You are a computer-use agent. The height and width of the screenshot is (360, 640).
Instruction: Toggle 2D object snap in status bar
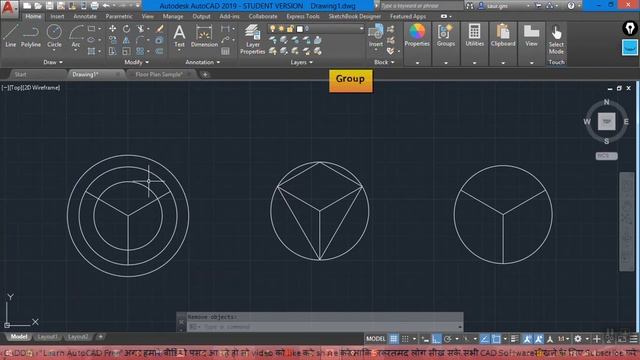(x=496, y=339)
